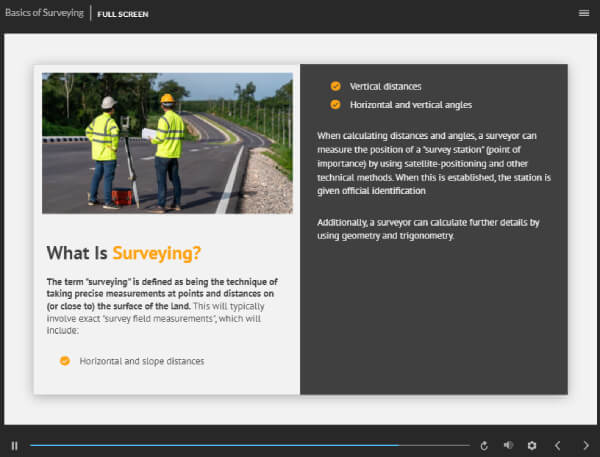Click checkmark beside Vertical distances
This screenshot has width=600, height=457.
[x=335, y=86]
